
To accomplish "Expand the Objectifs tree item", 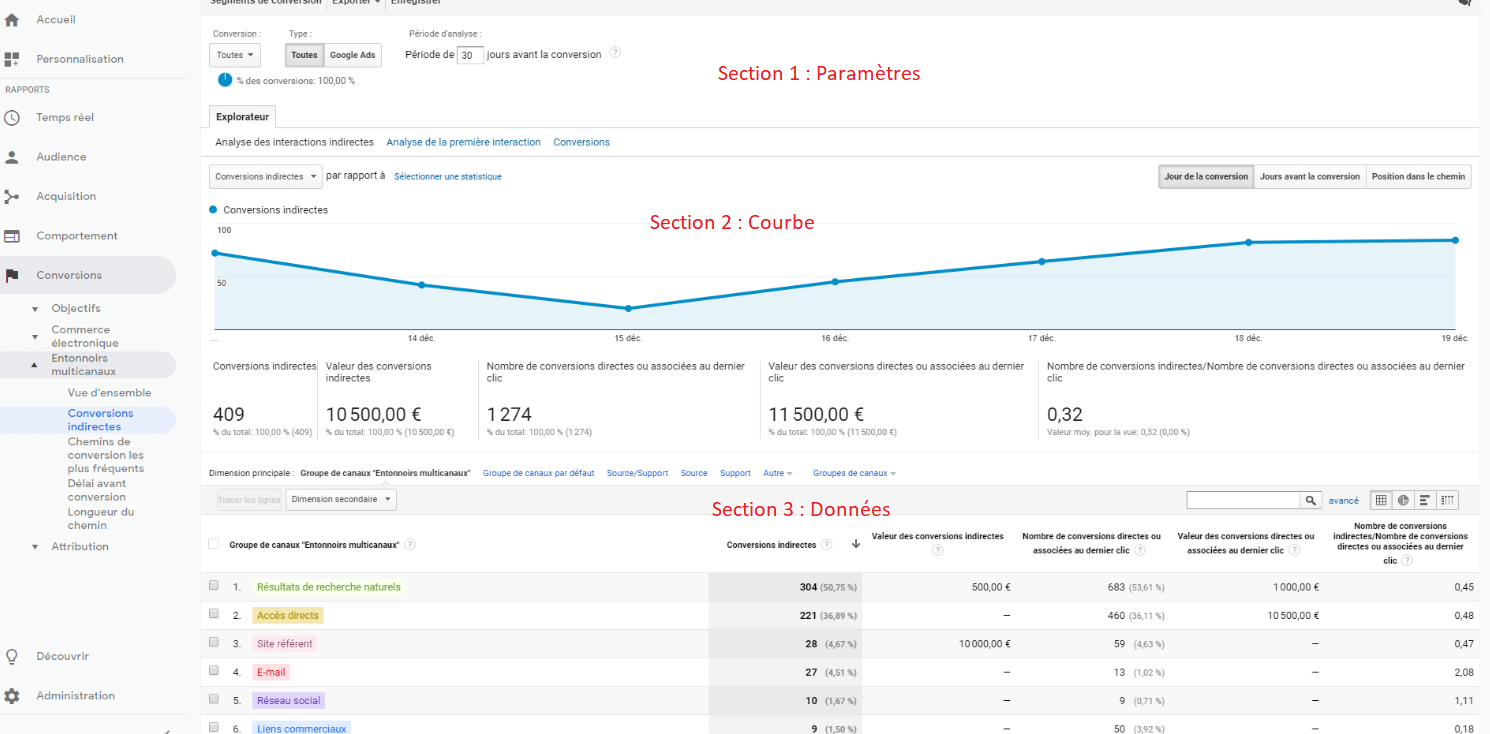I will pos(35,309).
